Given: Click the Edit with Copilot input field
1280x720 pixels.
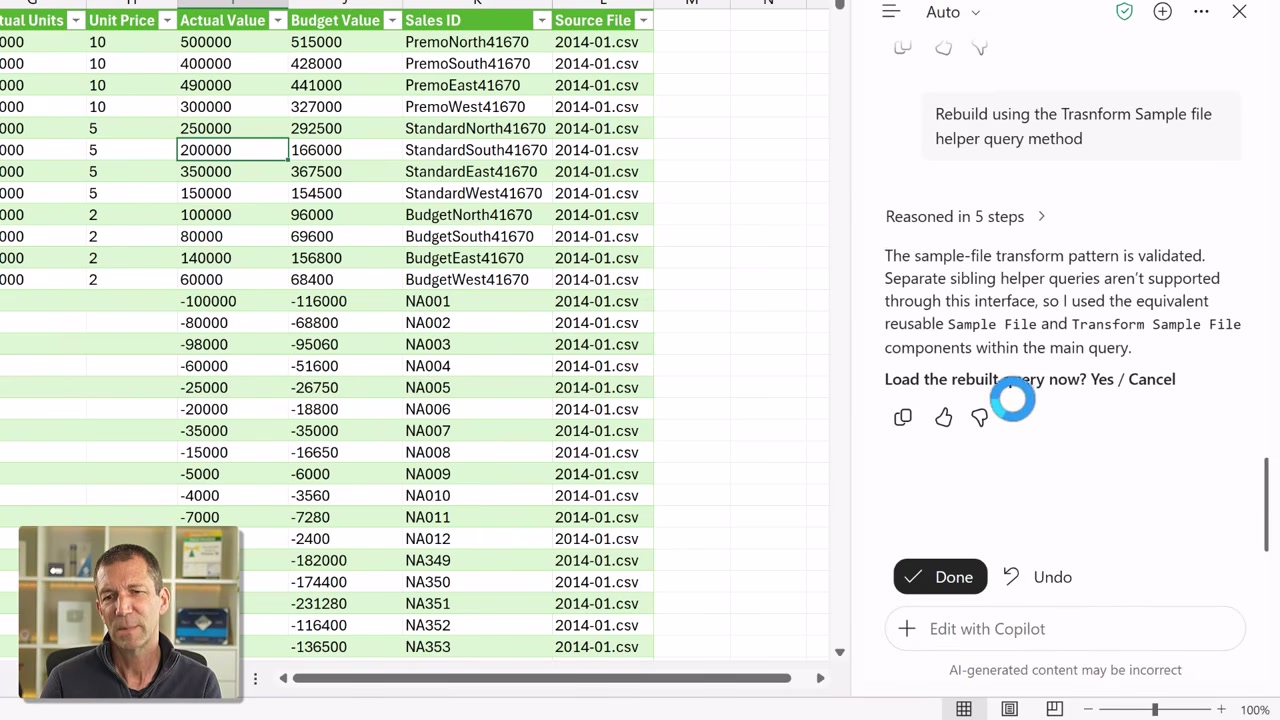Looking at the screenshot, I should pyautogui.click(x=1065, y=629).
